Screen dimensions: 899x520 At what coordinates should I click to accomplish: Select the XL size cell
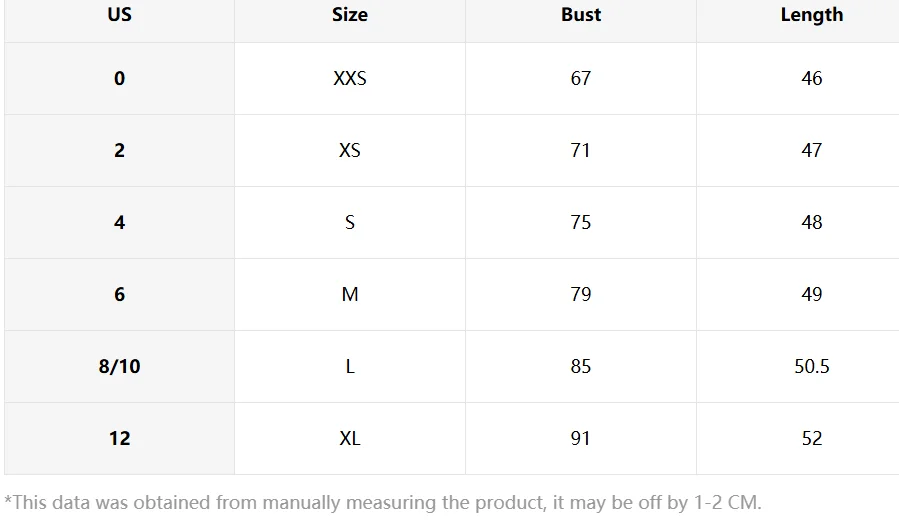[350, 438]
